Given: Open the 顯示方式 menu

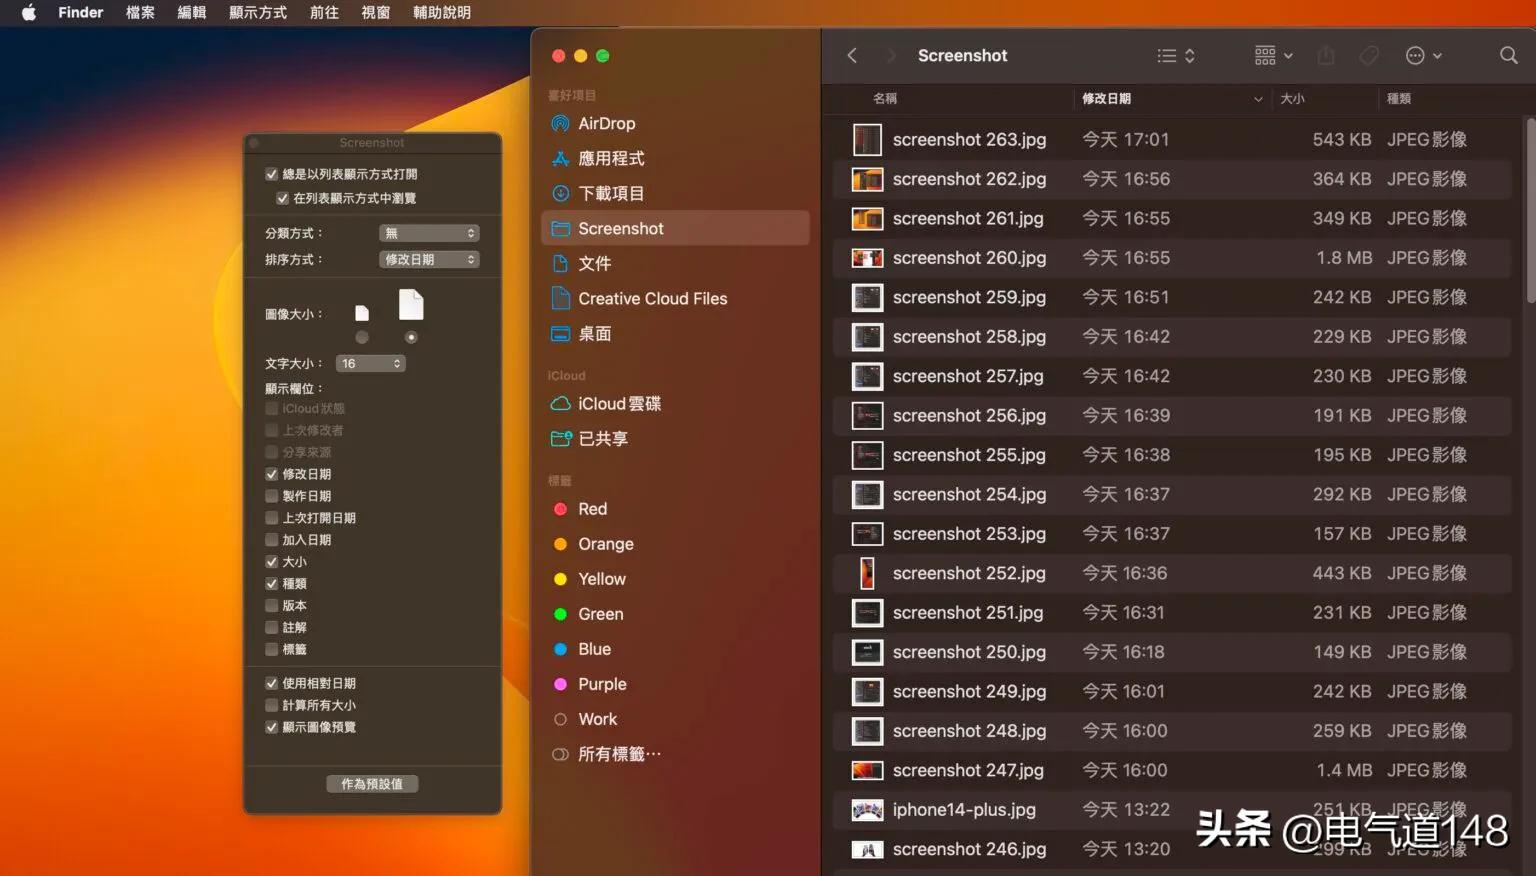Looking at the screenshot, I should tap(257, 12).
